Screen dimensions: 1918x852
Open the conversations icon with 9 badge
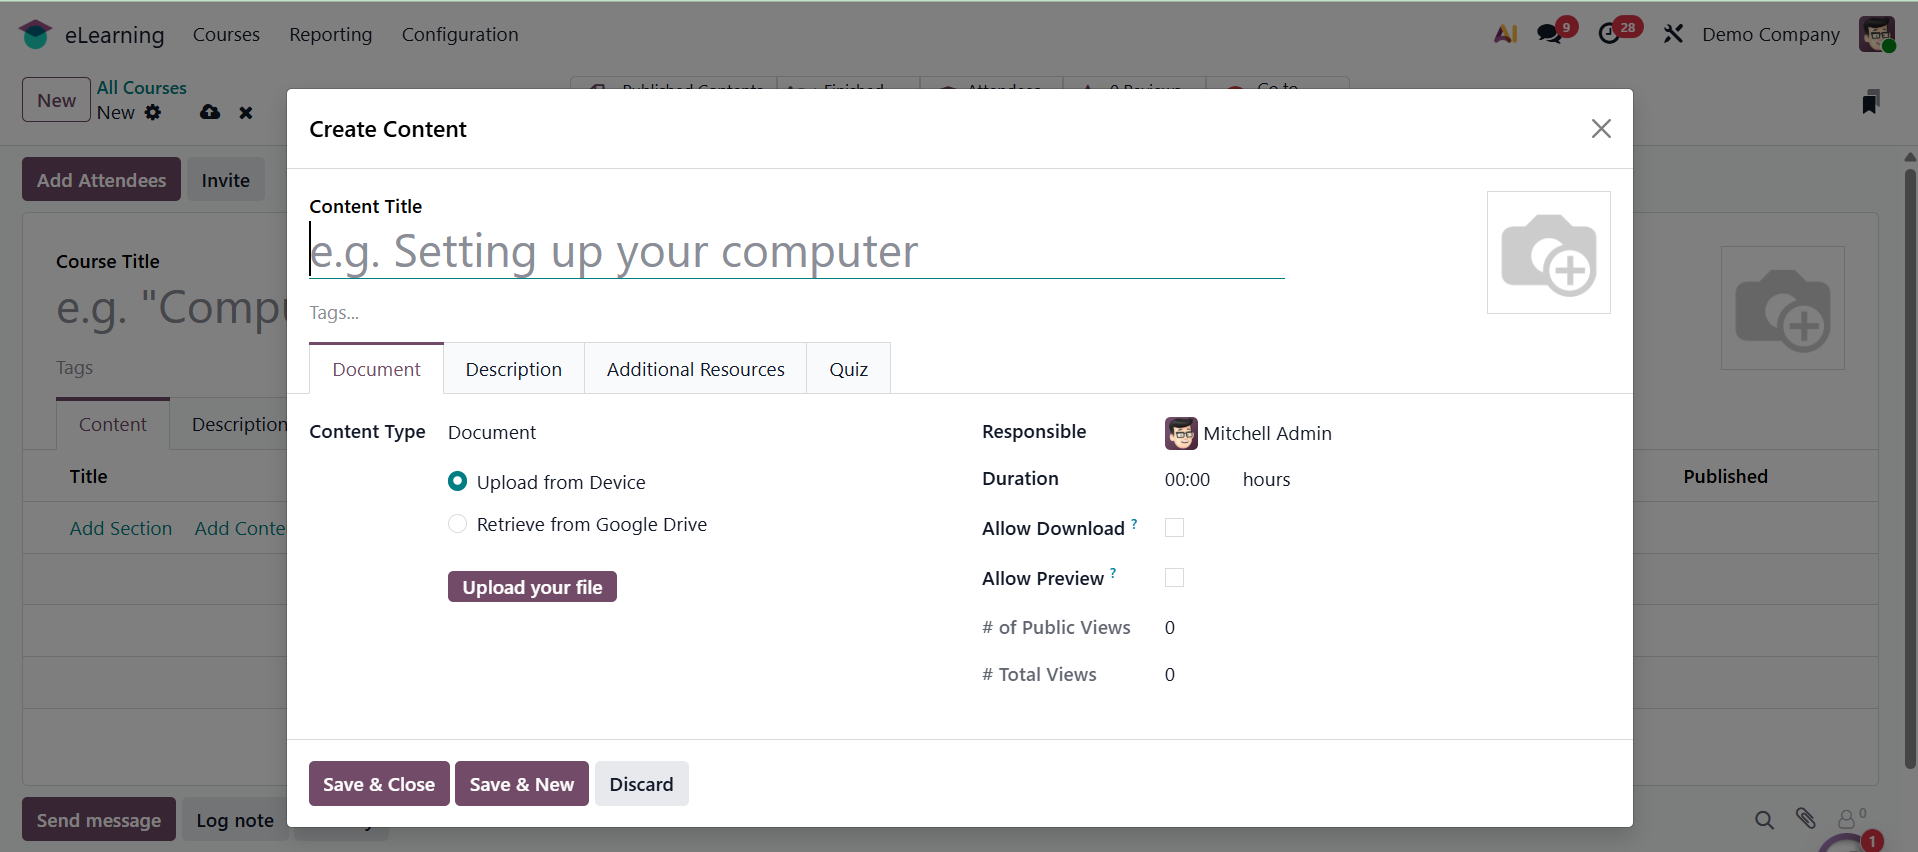[1549, 34]
